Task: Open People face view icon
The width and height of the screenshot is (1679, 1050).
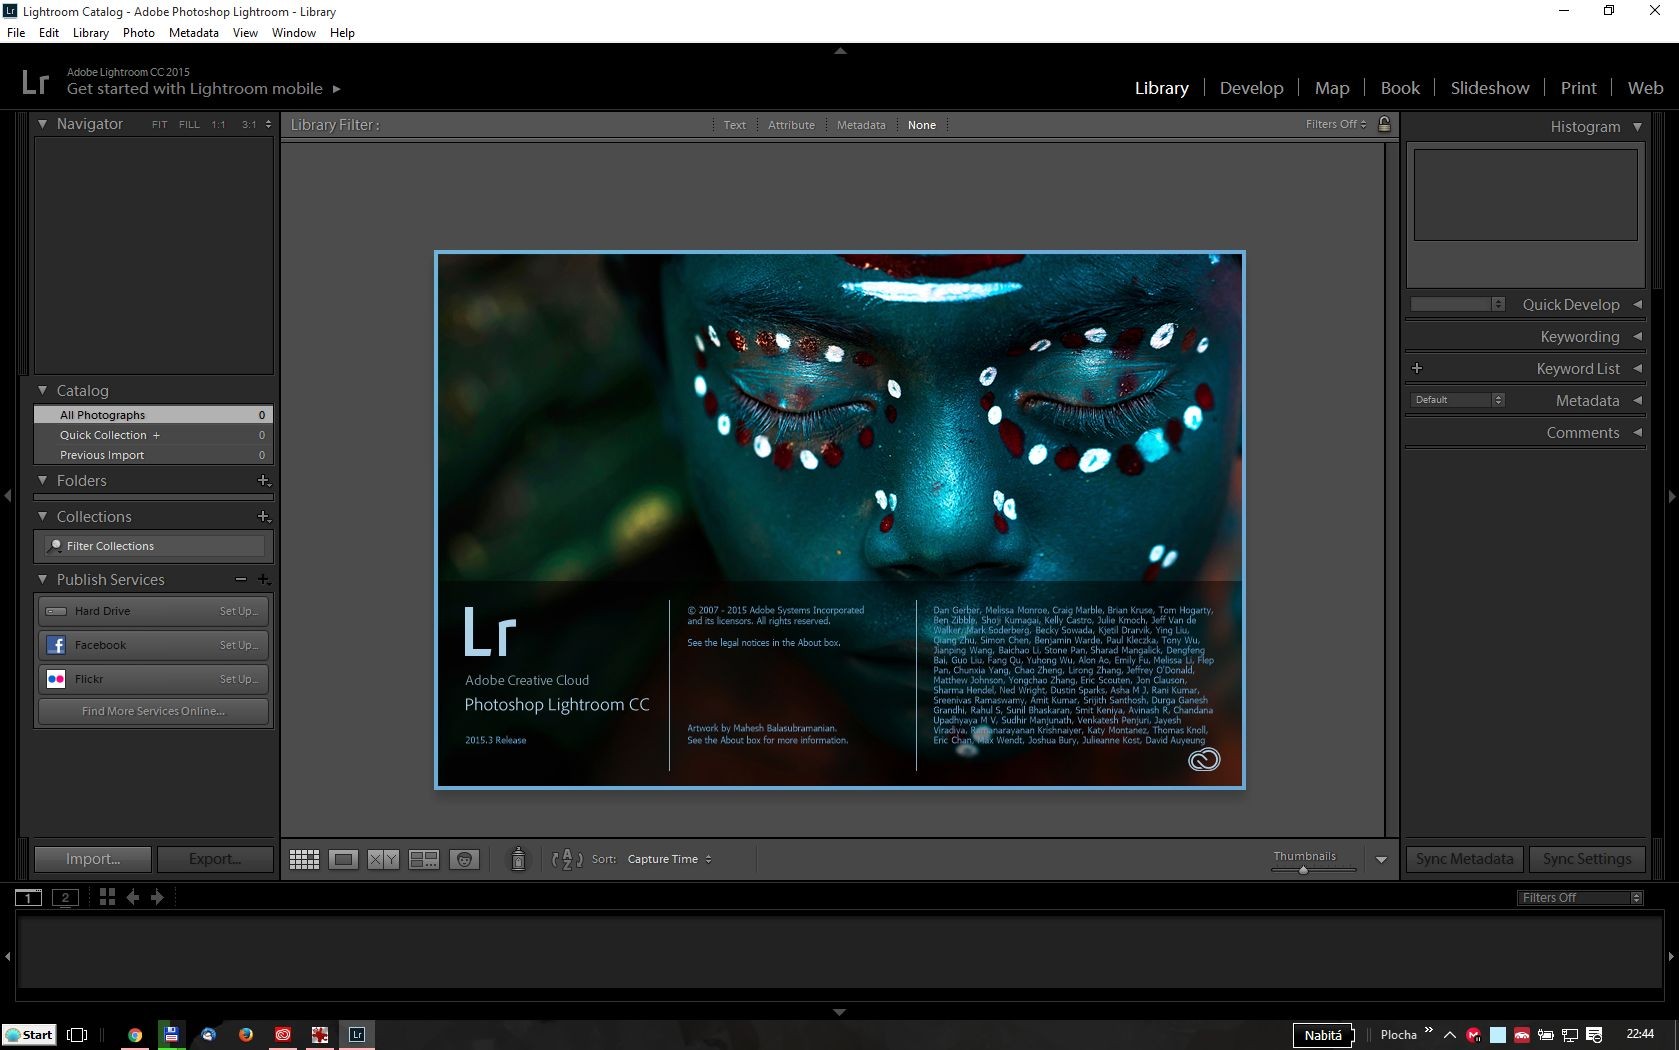Action: (x=464, y=859)
